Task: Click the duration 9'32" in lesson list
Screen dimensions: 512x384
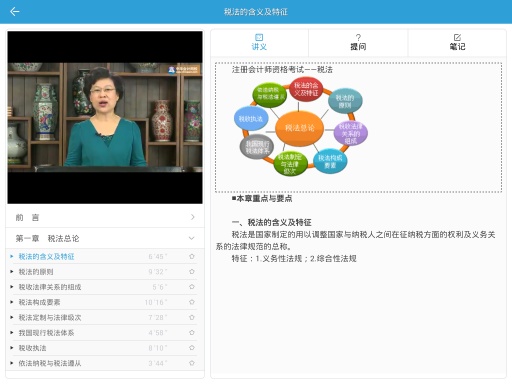Action: click(x=158, y=272)
